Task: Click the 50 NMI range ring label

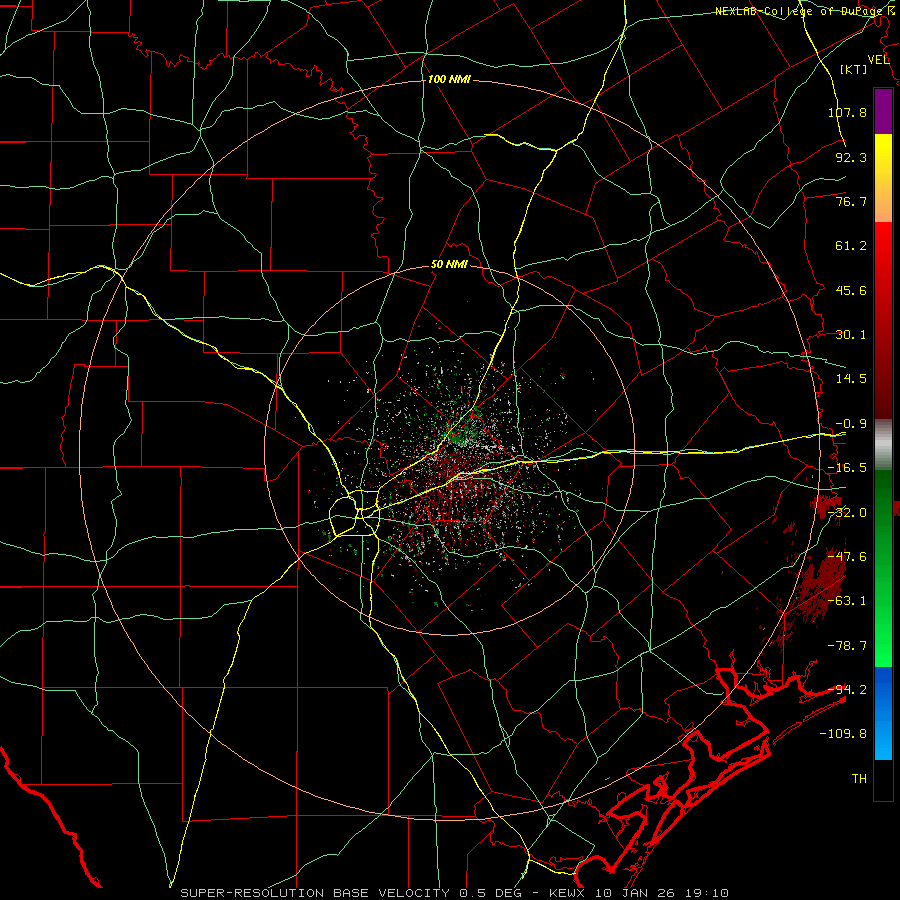Action: pos(449,265)
